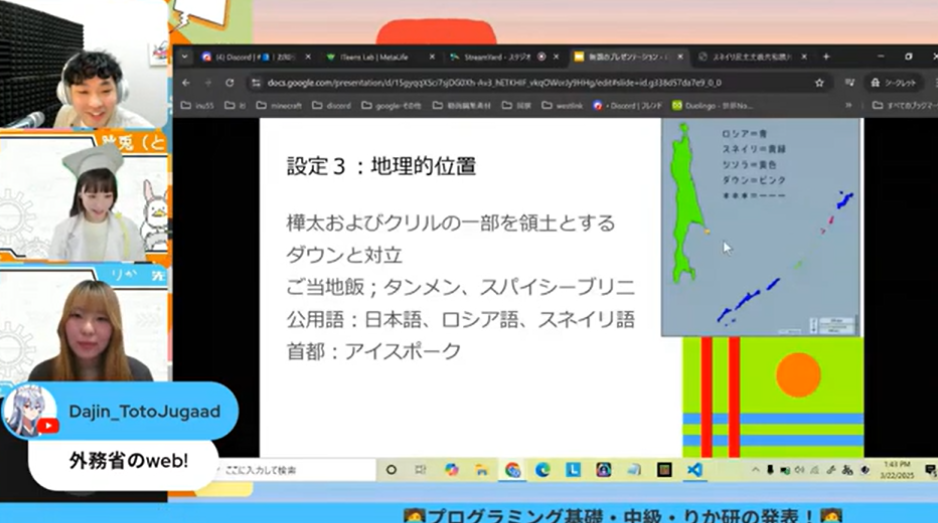Viewport: 938px width, 523px height.
Task: Bookmark this page with the star
Action: pos(819,83)
